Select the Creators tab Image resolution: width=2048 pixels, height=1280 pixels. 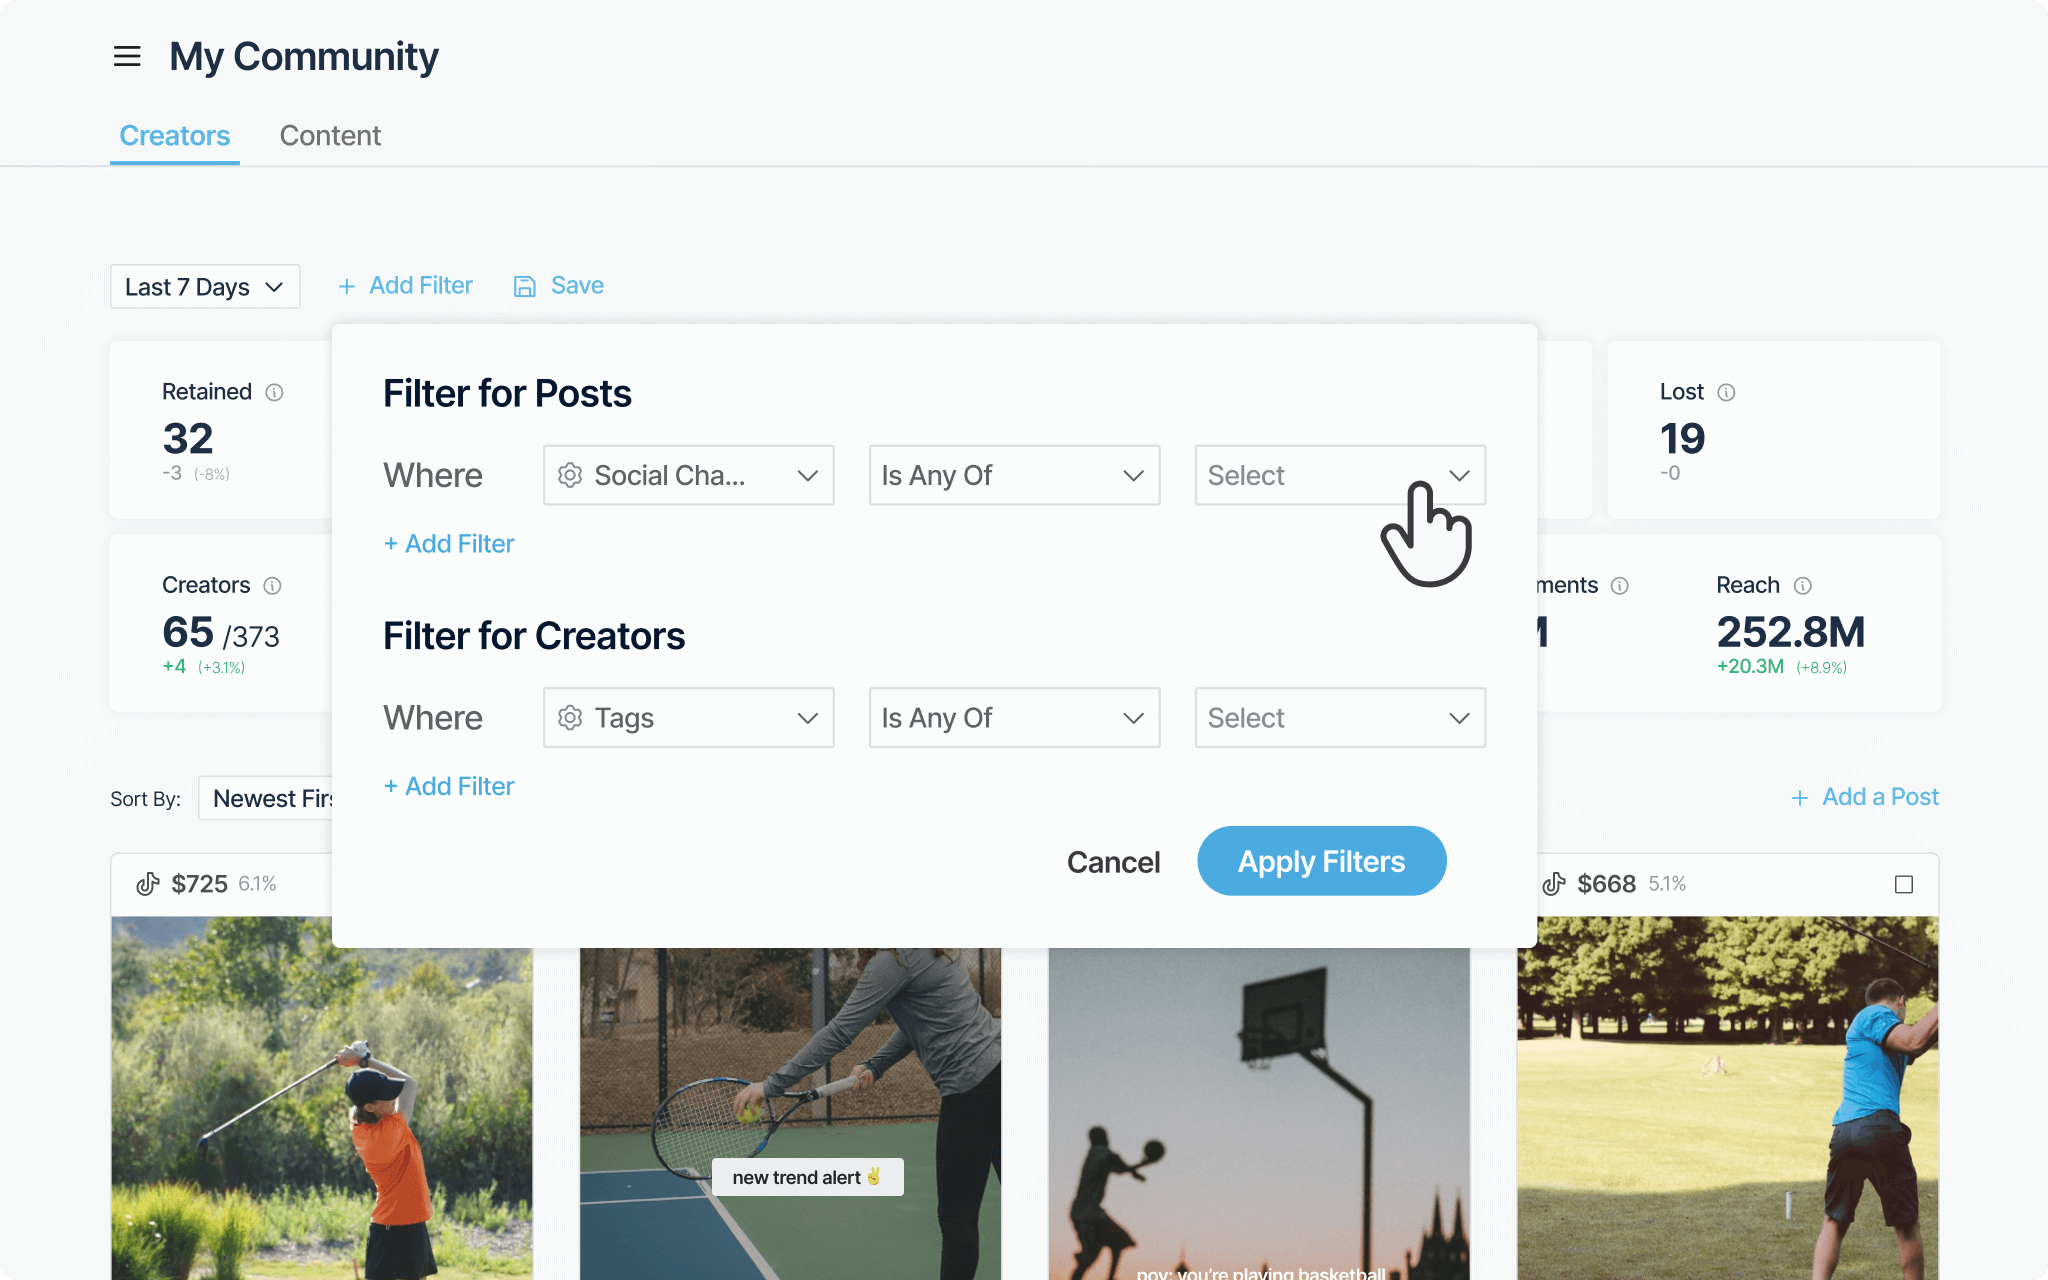175,136
